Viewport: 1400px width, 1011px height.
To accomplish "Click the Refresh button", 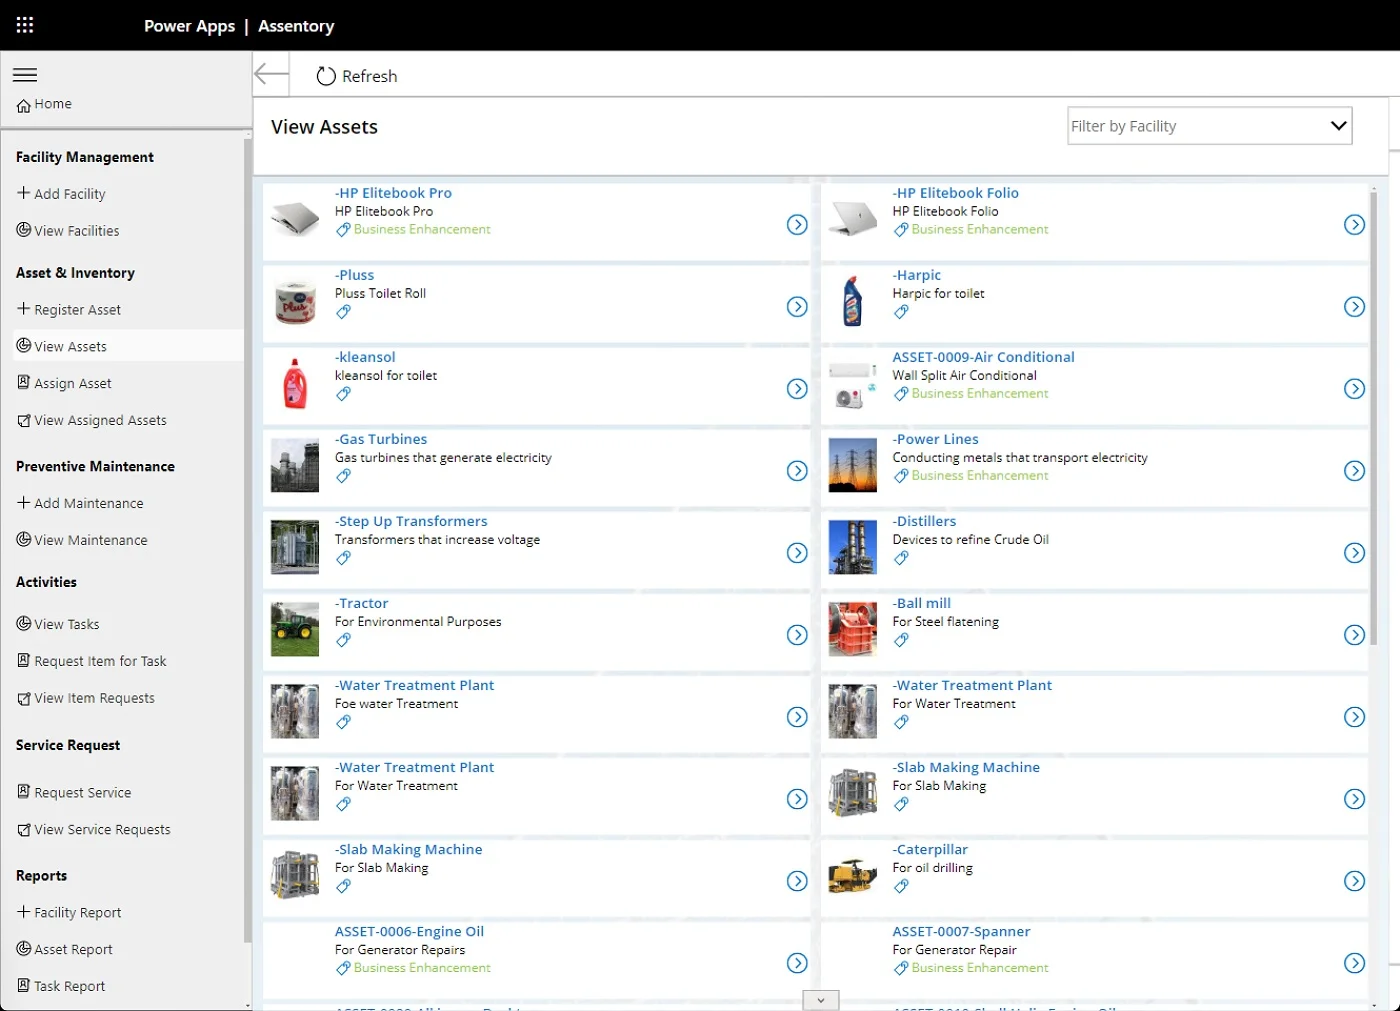I will click(357, 76).
